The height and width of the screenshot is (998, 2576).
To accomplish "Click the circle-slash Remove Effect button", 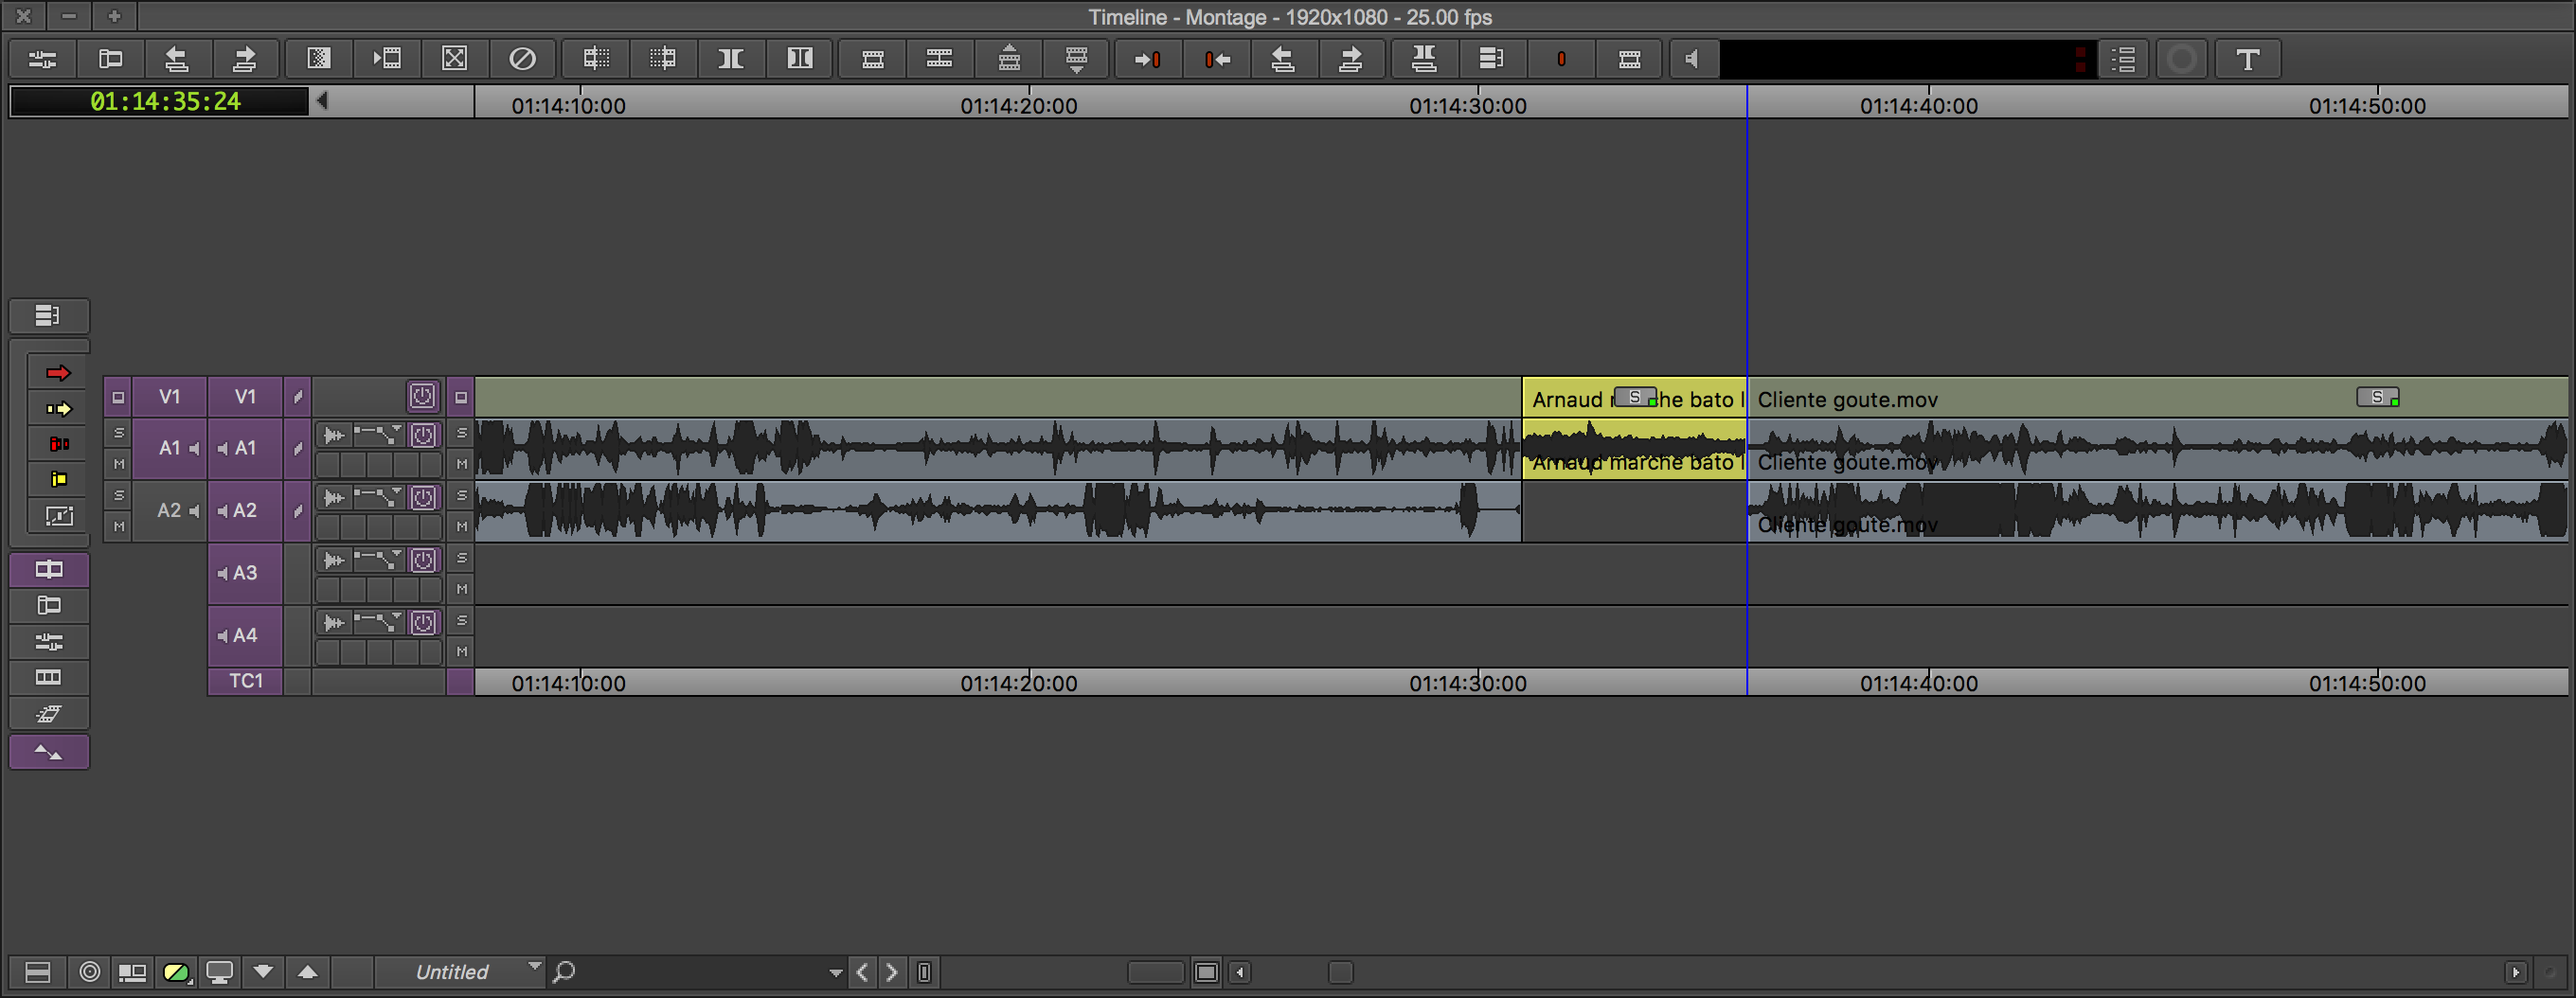I will [x=522, y=60].
